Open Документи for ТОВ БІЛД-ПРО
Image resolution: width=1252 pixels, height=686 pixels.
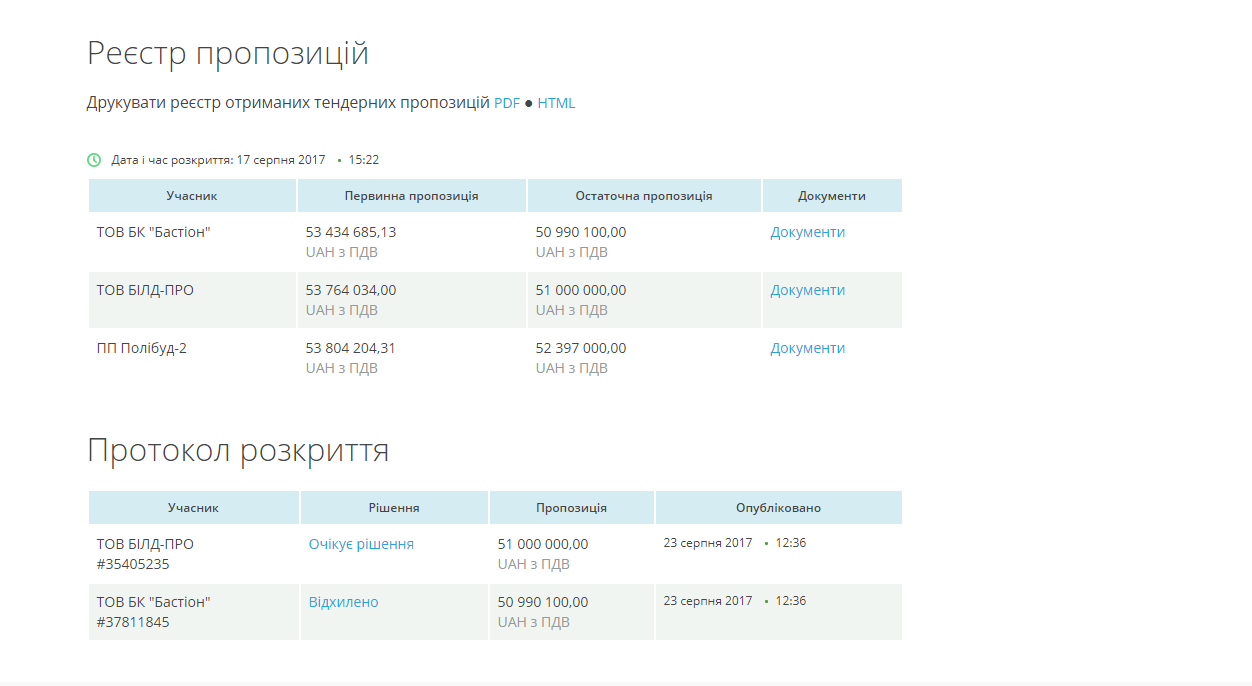(807, 290)
